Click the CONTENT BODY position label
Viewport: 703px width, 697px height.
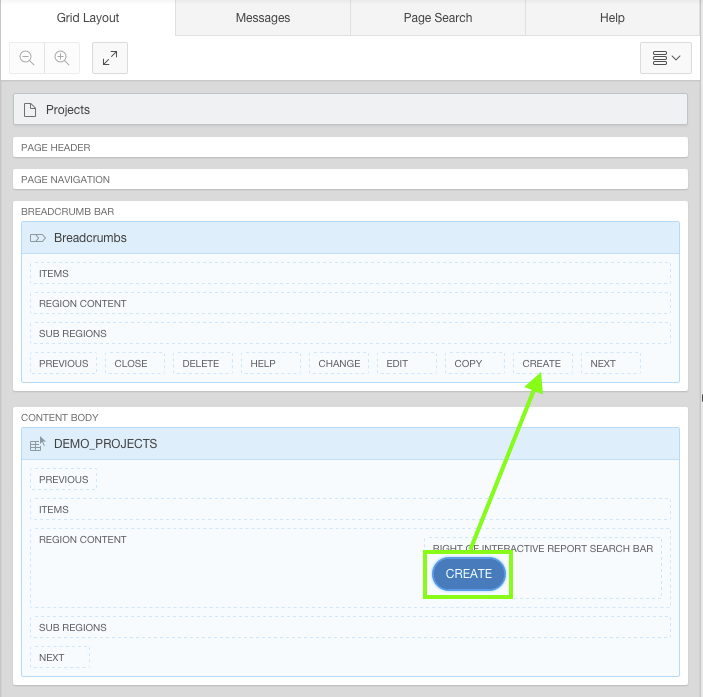click(x=60, y=418)
